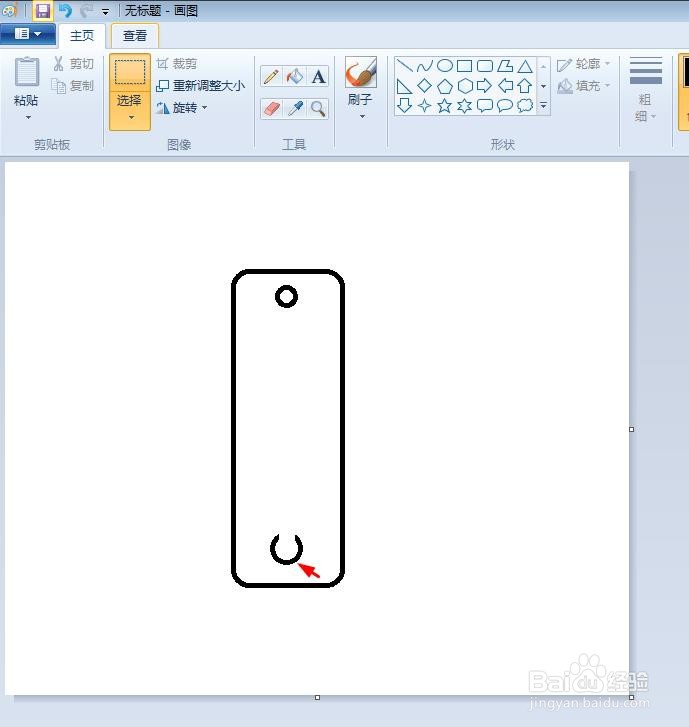Choose the Curve shape
This screenshot has height=727, width=689.
click(425, 66)
